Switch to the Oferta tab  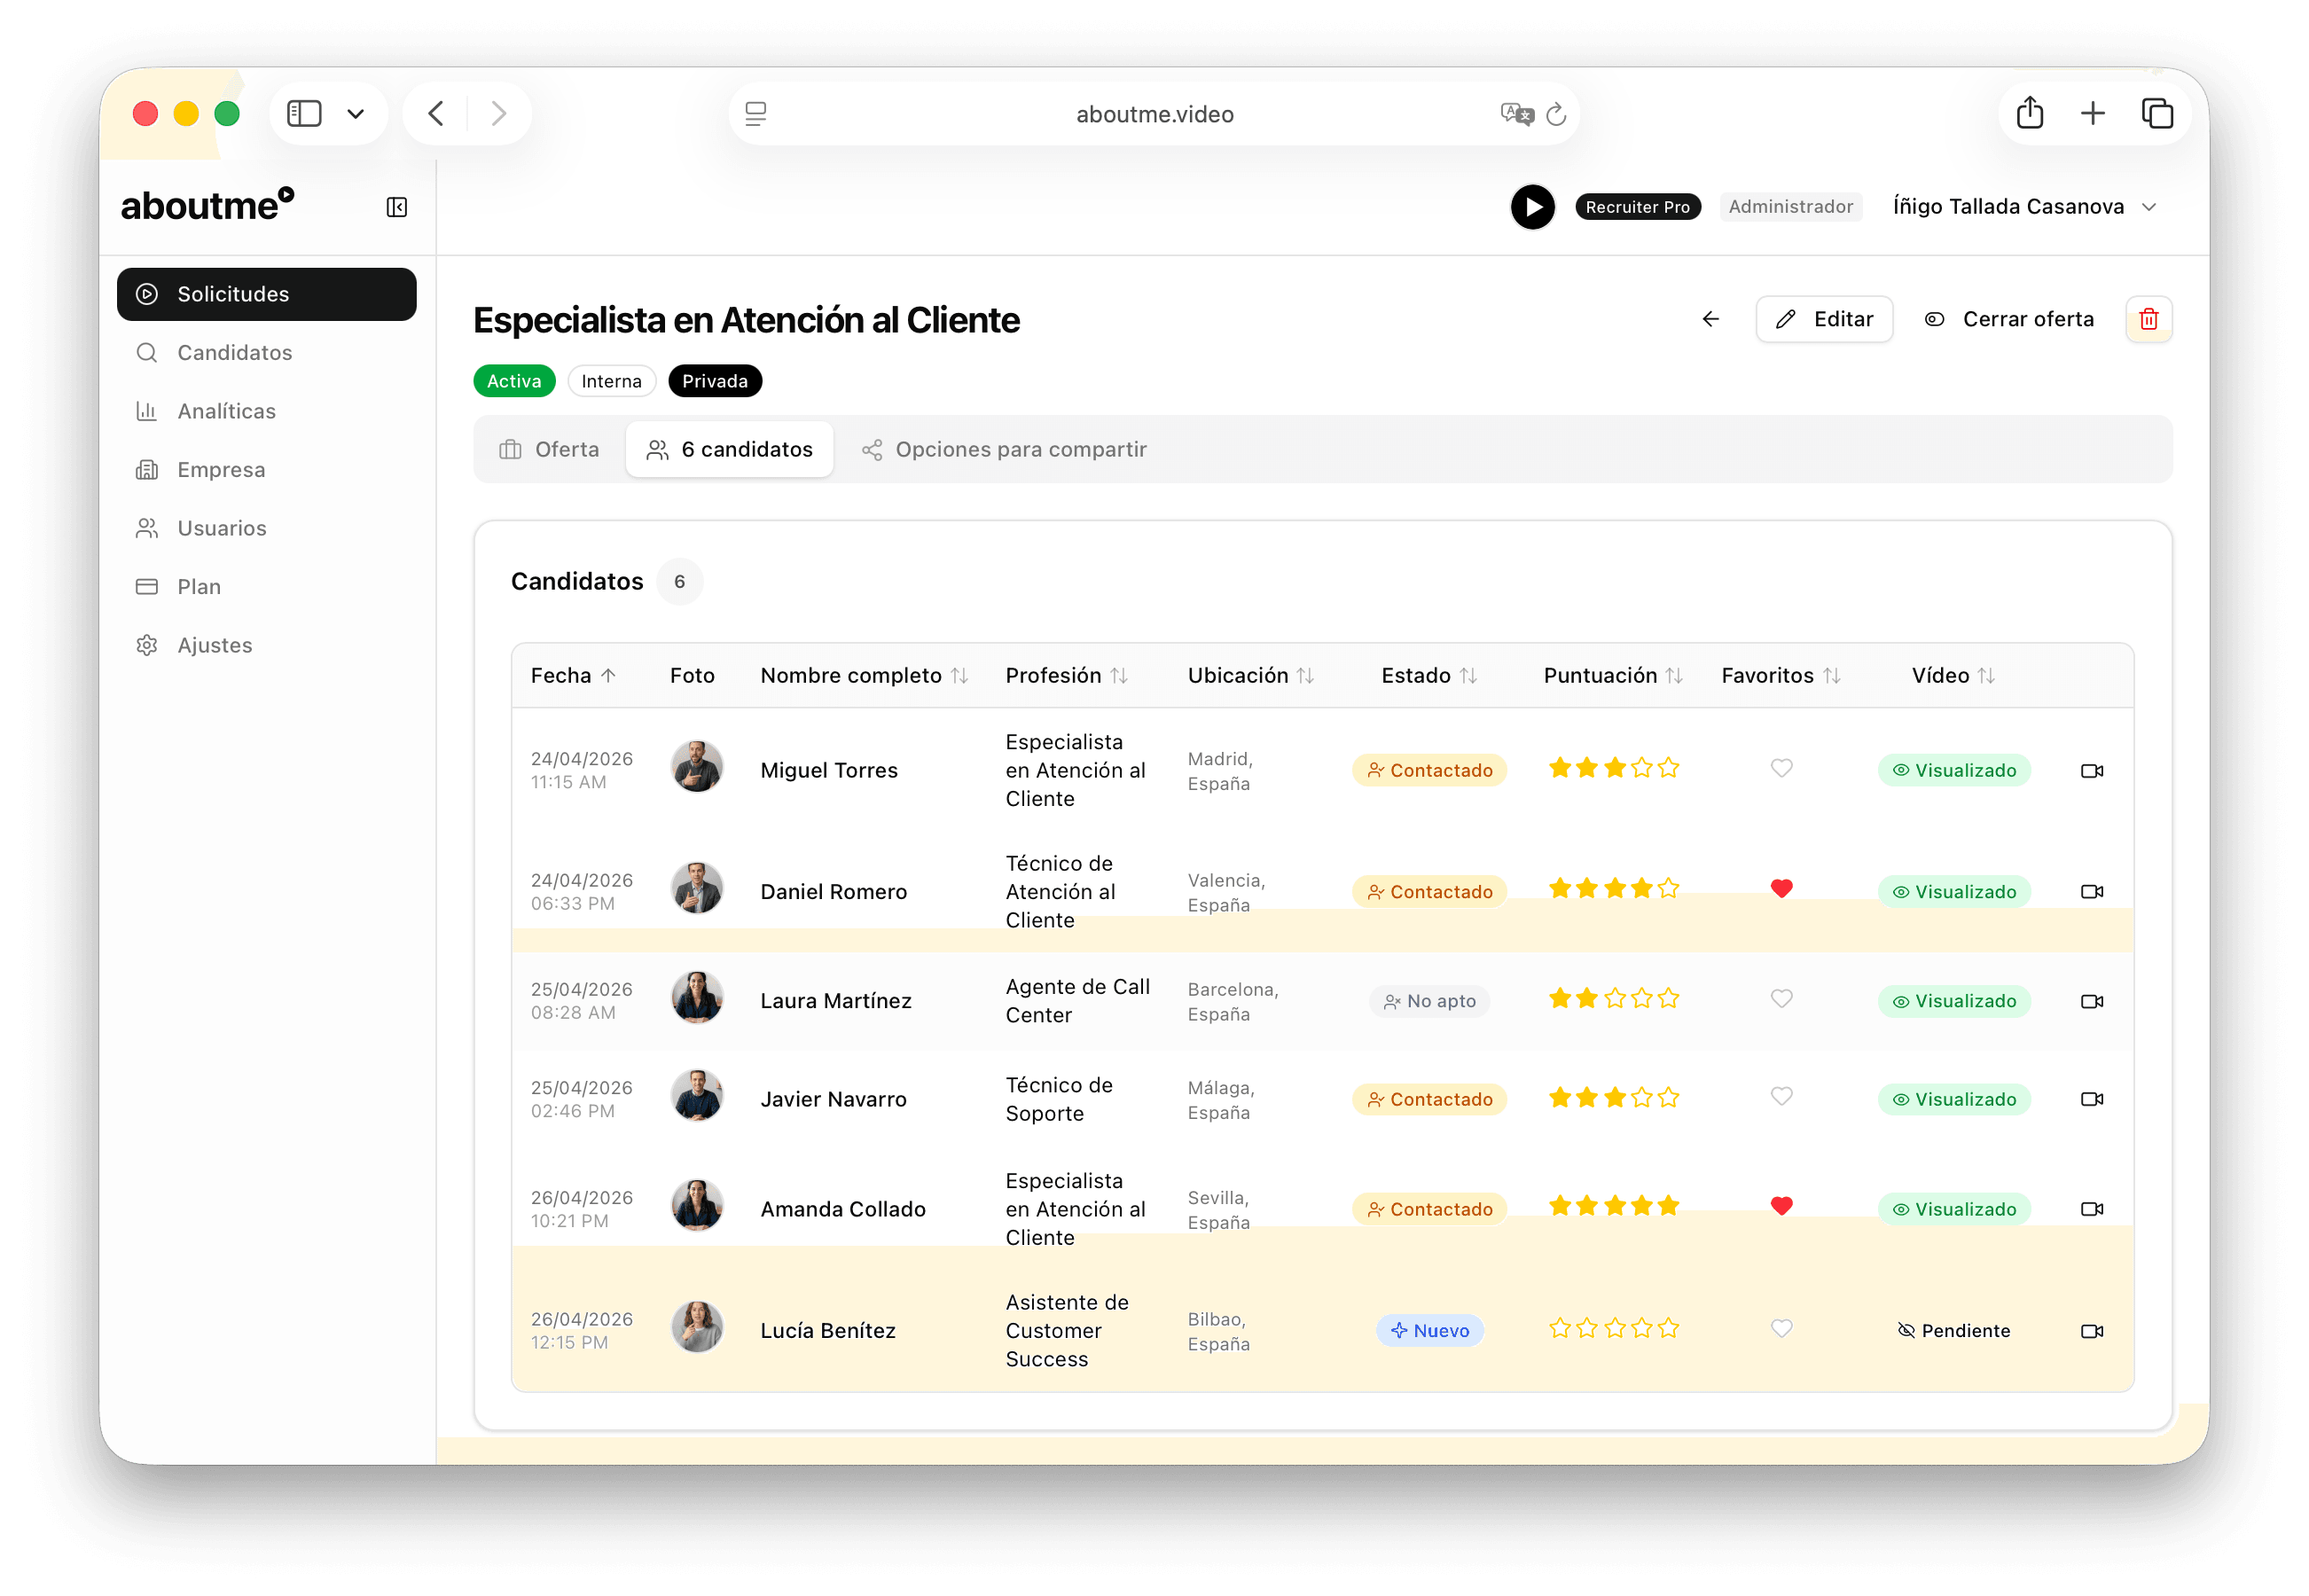click(550, 449)
